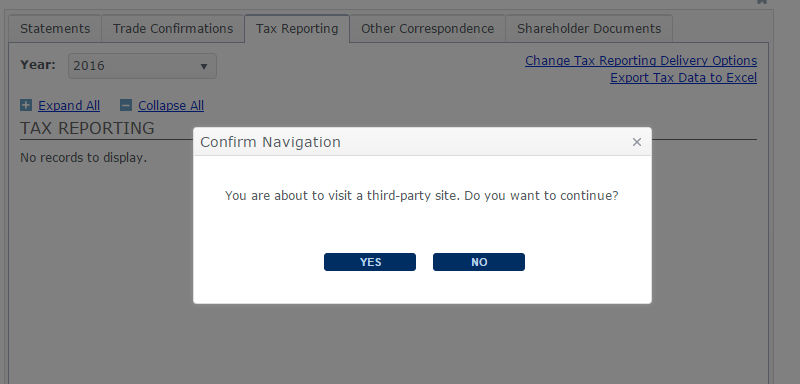Click the TAX REPORTING section heading

(x=87, y=128)
